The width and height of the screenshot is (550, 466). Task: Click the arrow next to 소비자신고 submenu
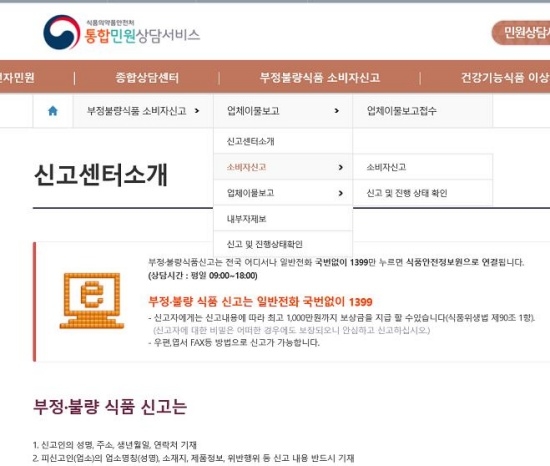(341, 168)
